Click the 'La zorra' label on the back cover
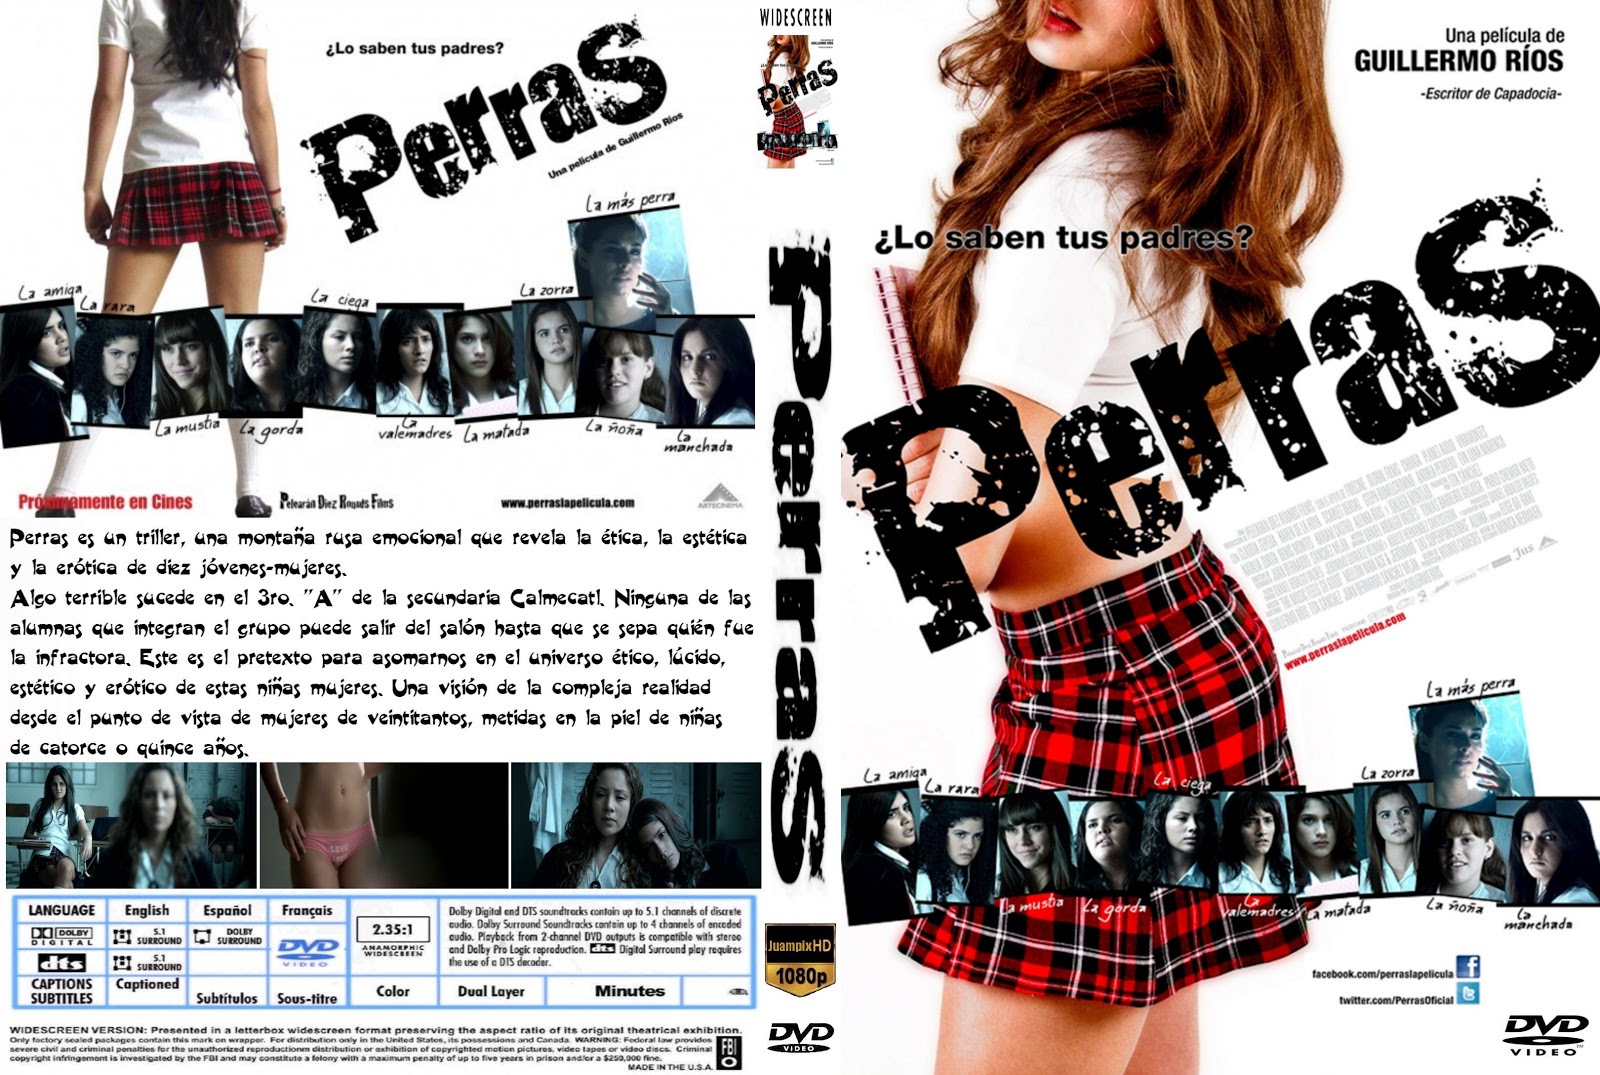The width and height of the screenshot is (1600, 1075). click(547, 290)
